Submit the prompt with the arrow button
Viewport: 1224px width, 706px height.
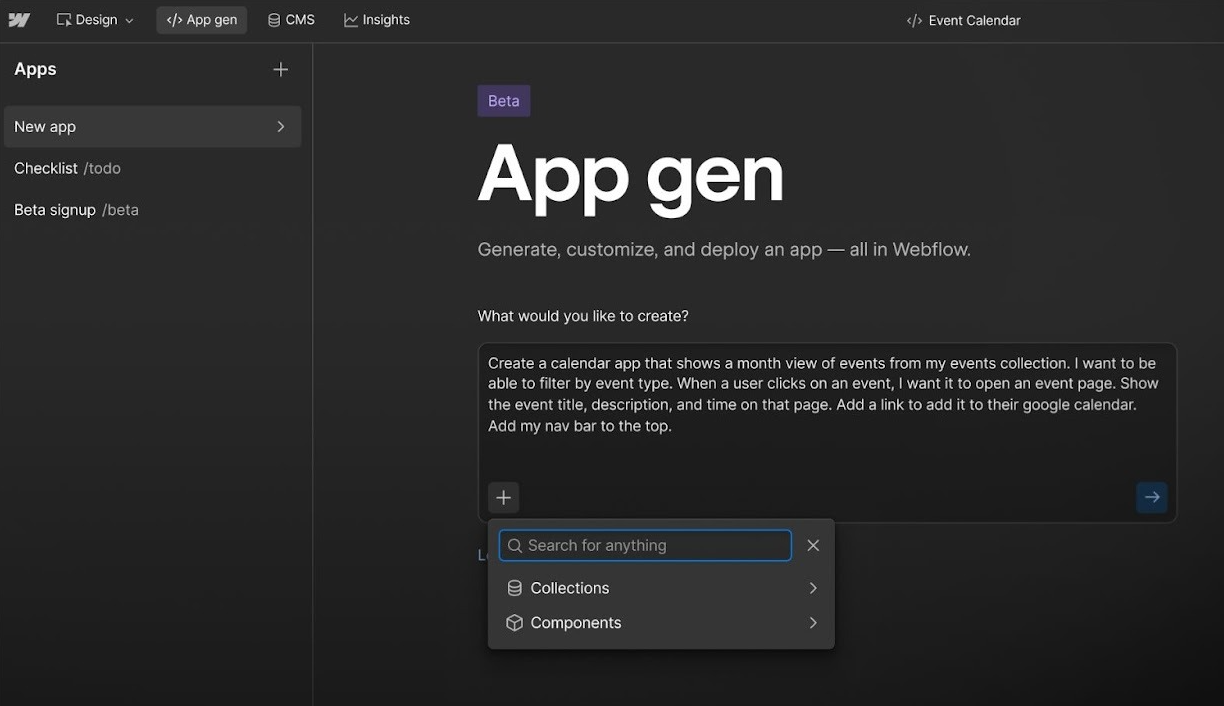pos(1151,497)
